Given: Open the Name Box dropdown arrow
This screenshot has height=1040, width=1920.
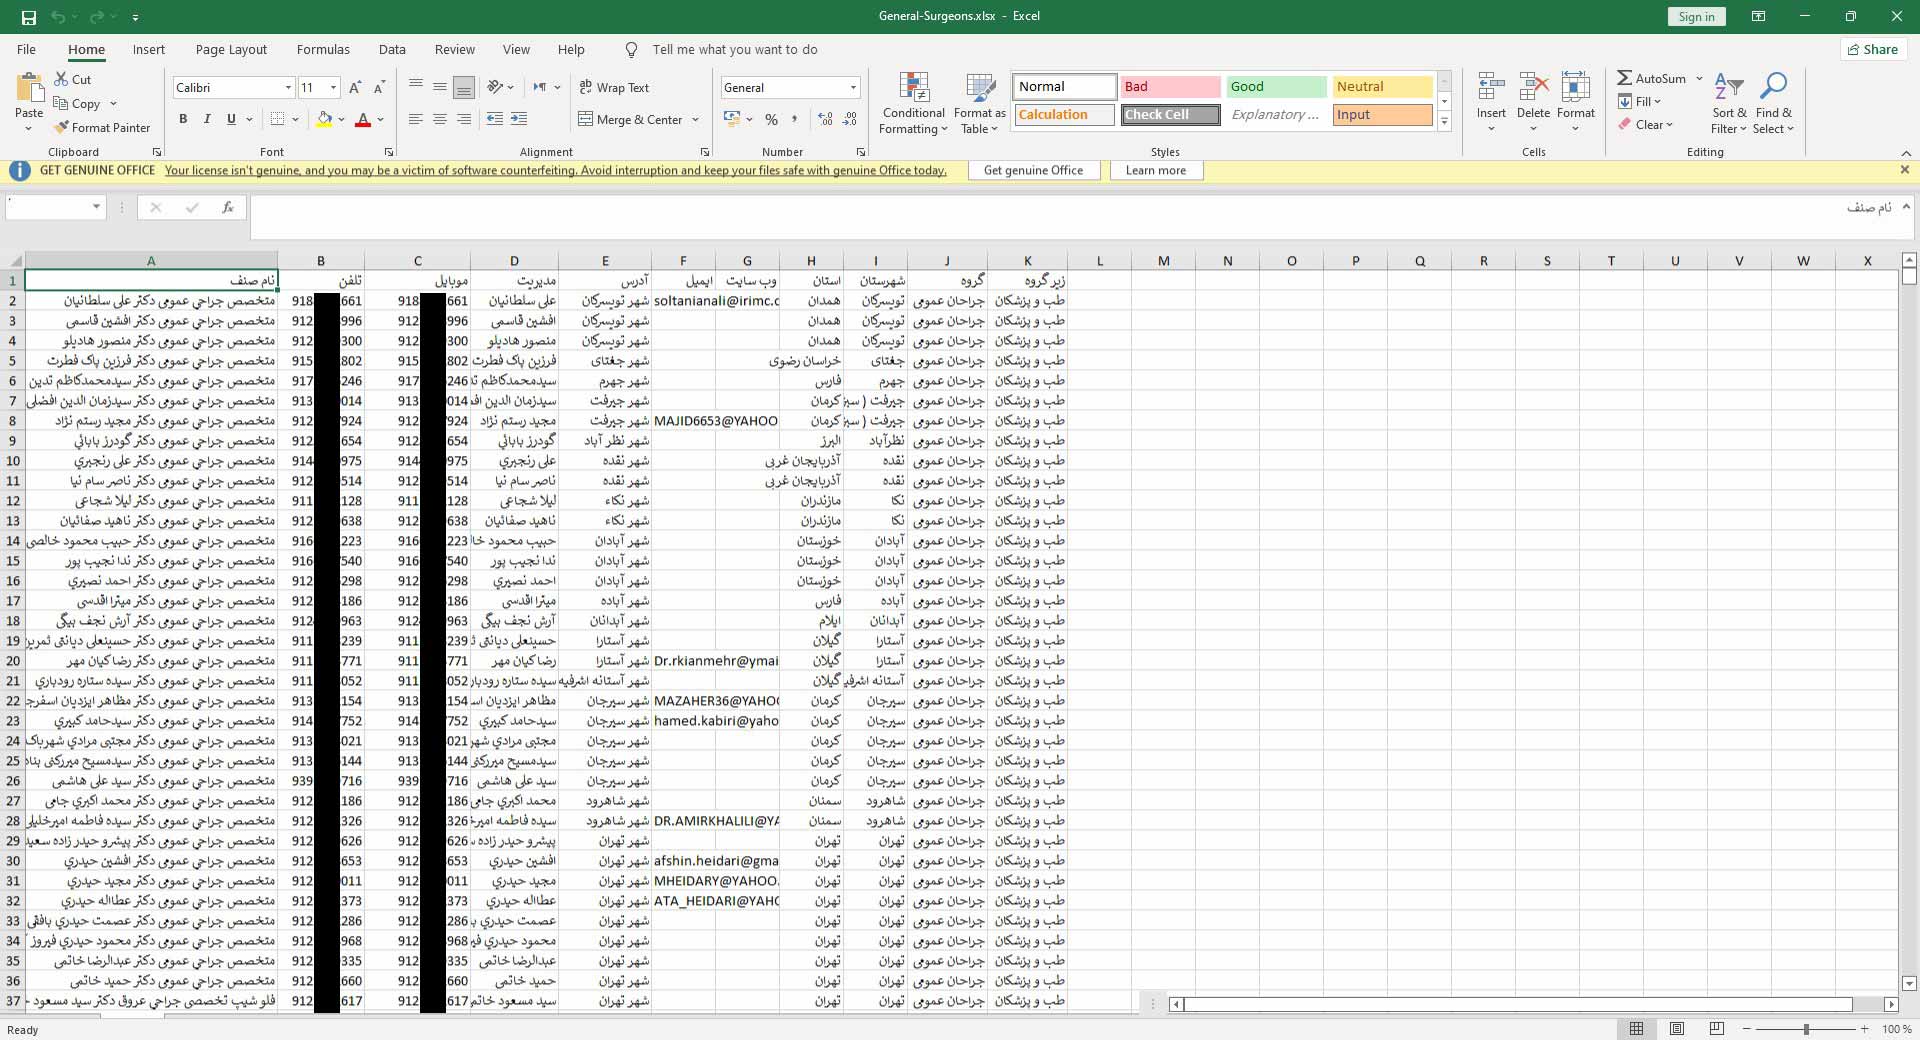Looking at the screenshot, I should click(96, 207).
